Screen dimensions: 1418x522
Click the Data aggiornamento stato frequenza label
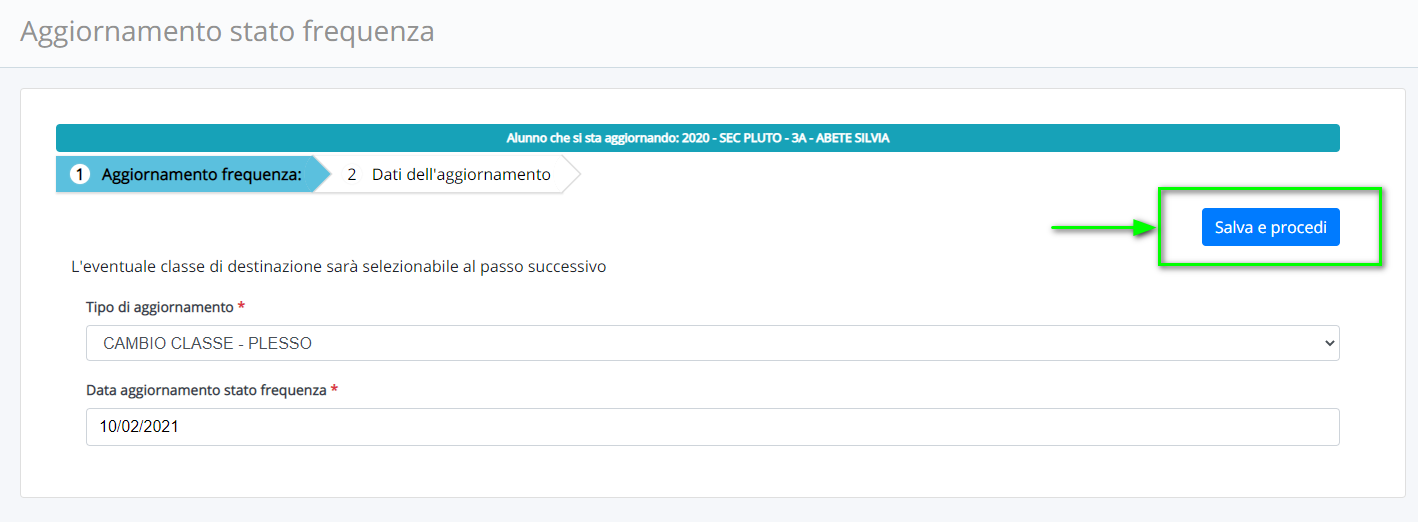click(x=206, y=390)
